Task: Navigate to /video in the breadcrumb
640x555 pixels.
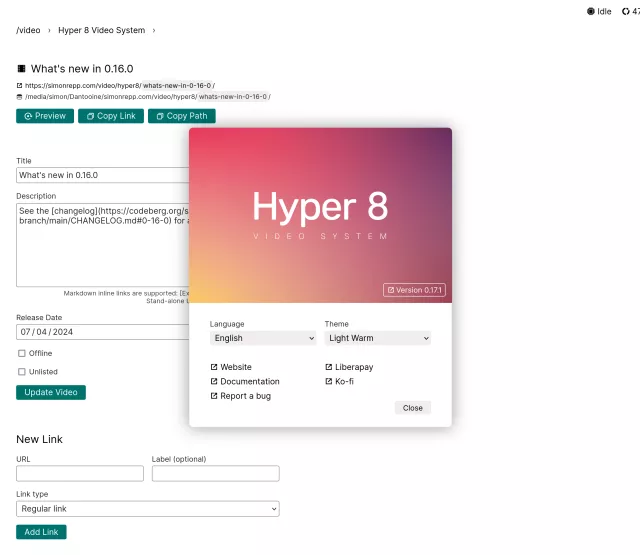Action: coord(28,31)
